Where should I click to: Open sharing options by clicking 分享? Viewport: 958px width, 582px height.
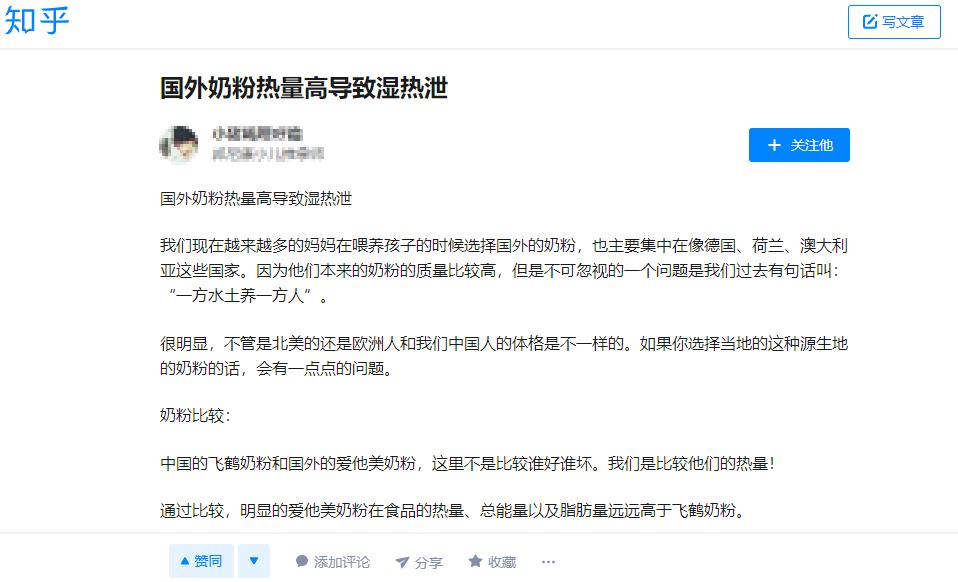[x=420, y=561]
